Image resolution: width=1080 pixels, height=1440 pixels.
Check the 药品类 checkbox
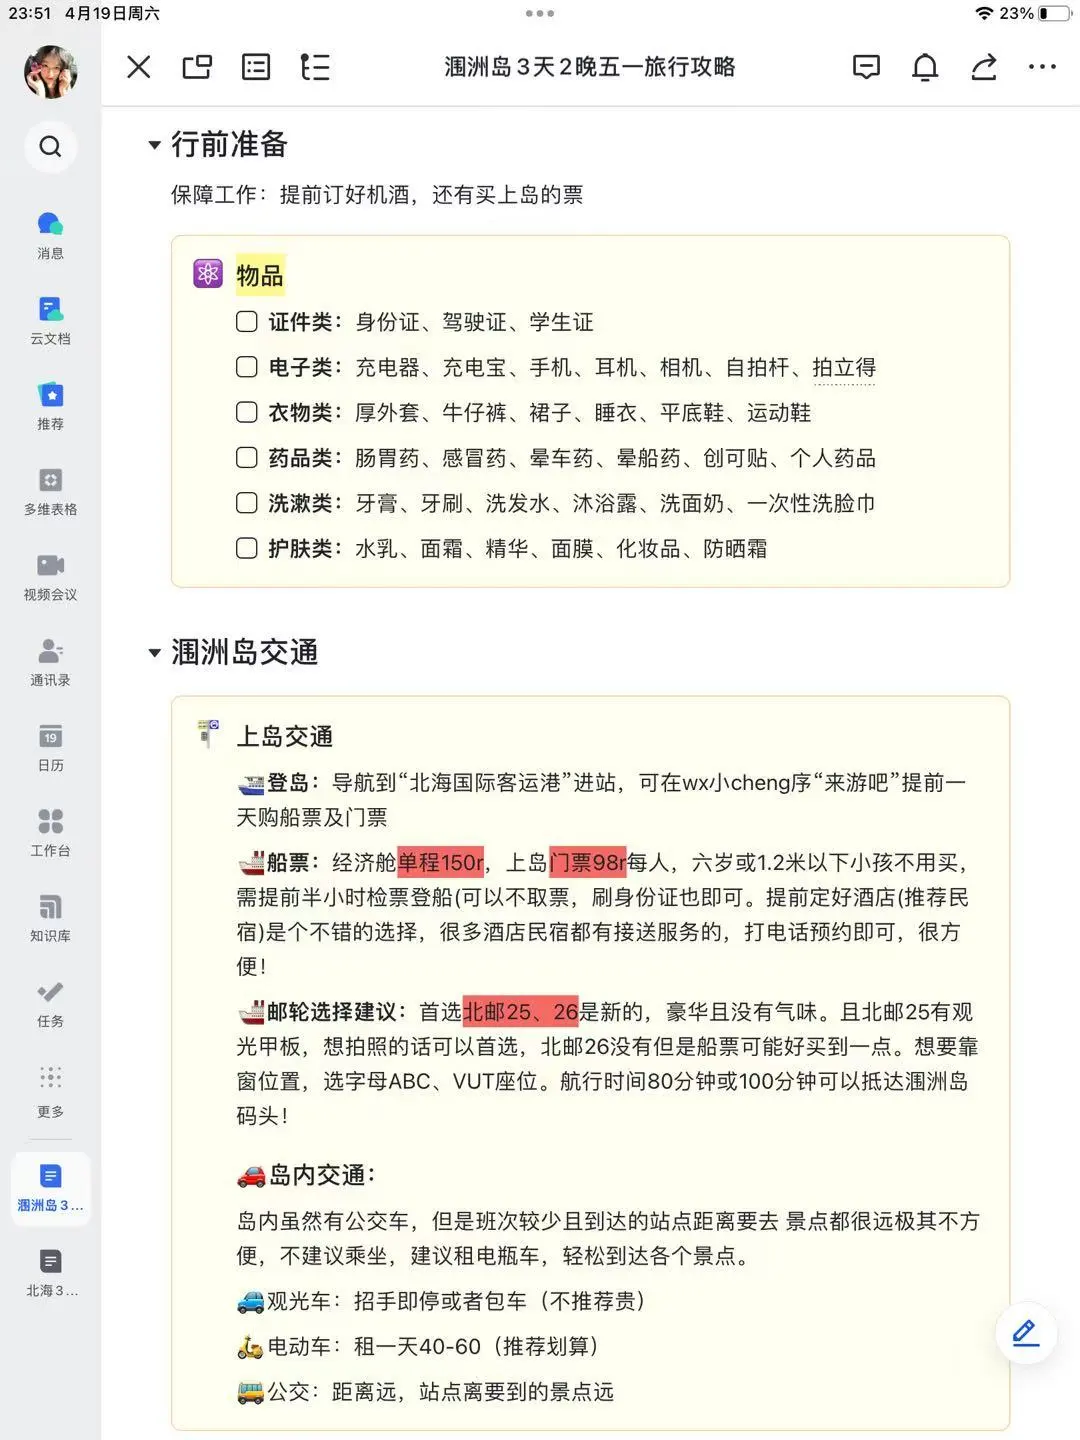click(245, 458)
